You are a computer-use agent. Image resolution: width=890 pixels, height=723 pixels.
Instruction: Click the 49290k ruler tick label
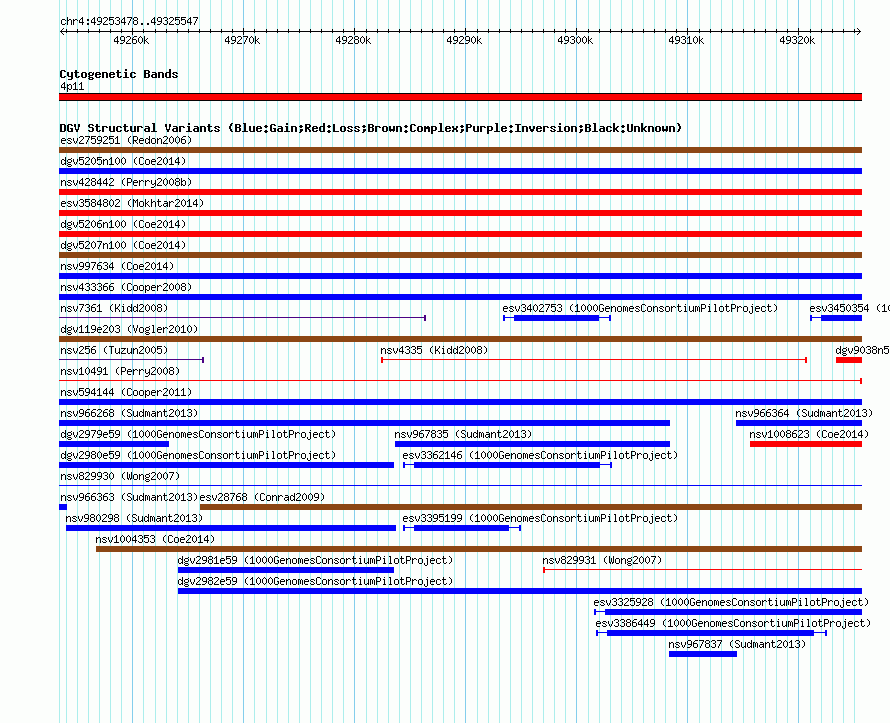tap(464, 40)
